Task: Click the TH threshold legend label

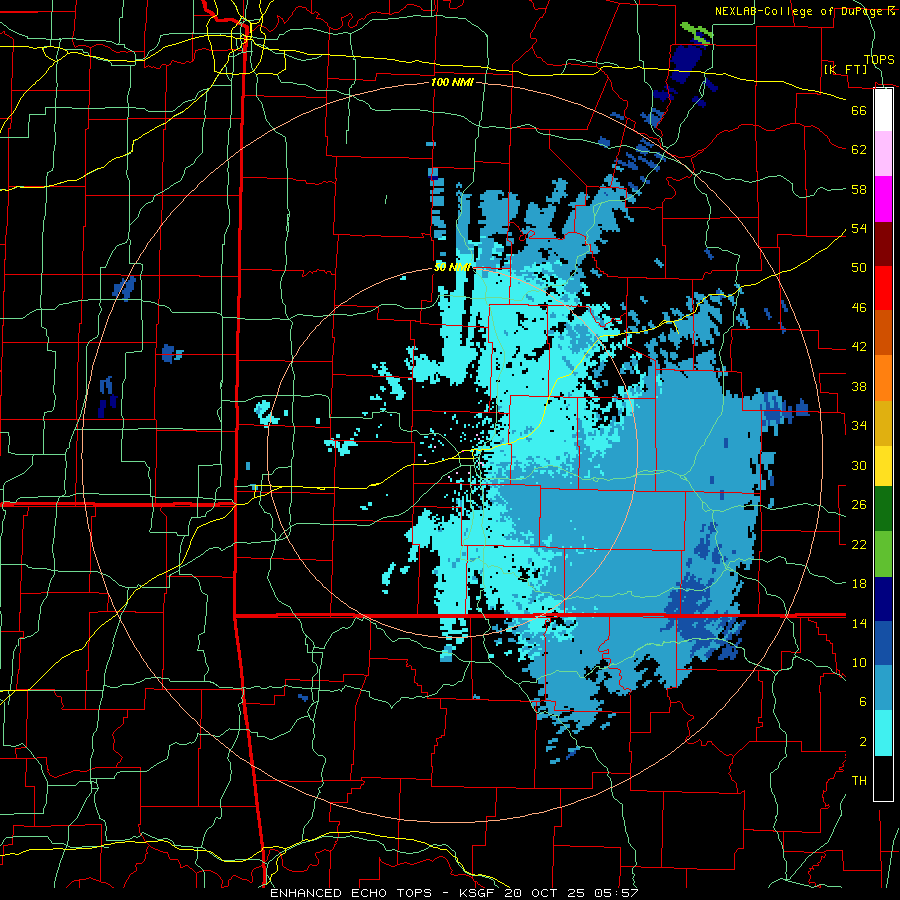Action: pyautogui.click(x=859, y=781)
